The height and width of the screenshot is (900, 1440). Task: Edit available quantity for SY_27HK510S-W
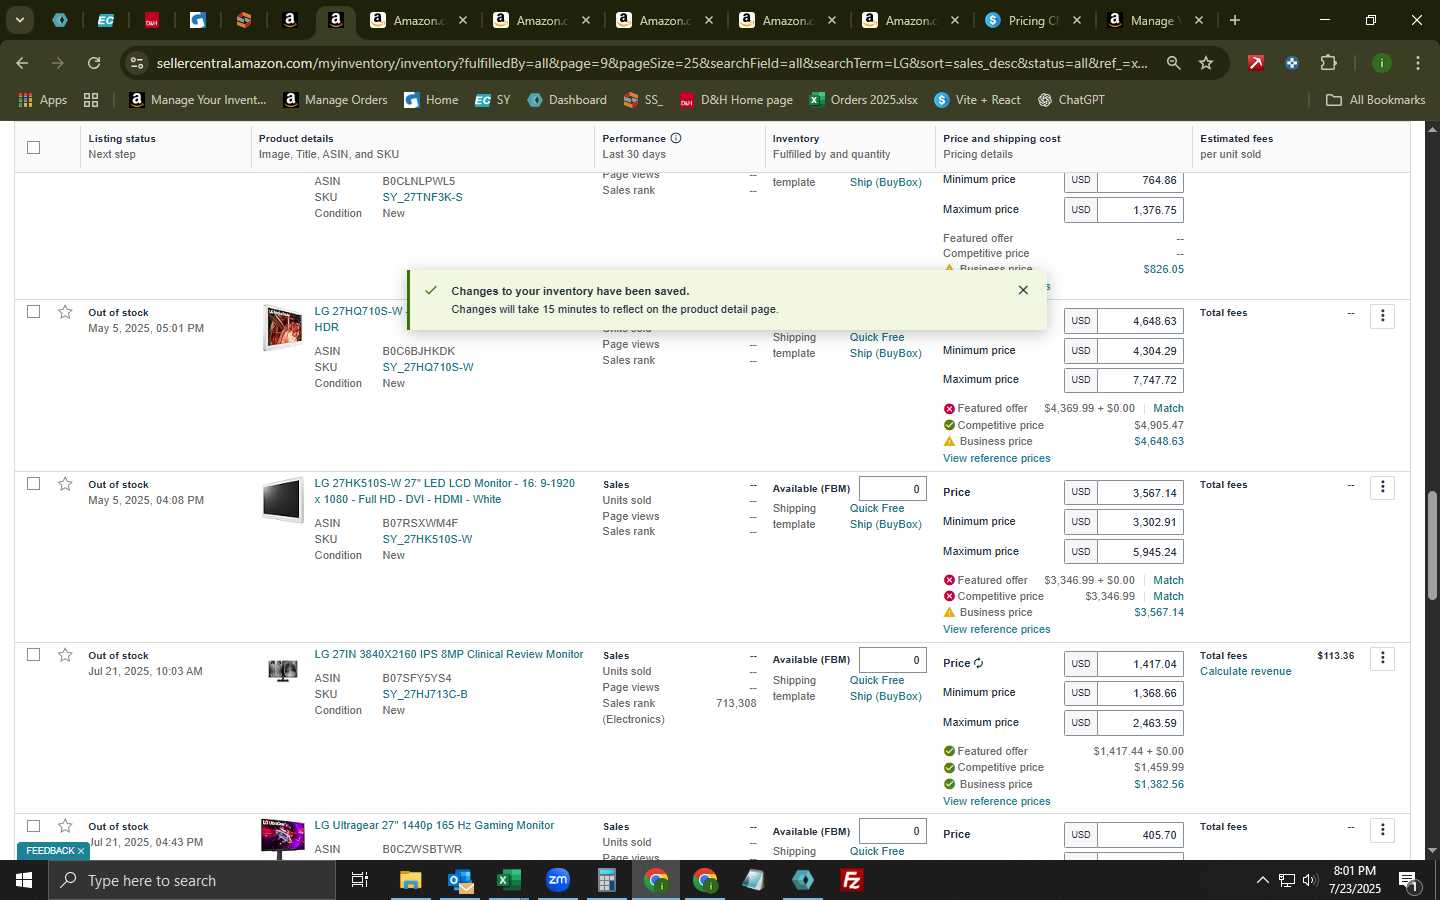[x=893, y=489]
